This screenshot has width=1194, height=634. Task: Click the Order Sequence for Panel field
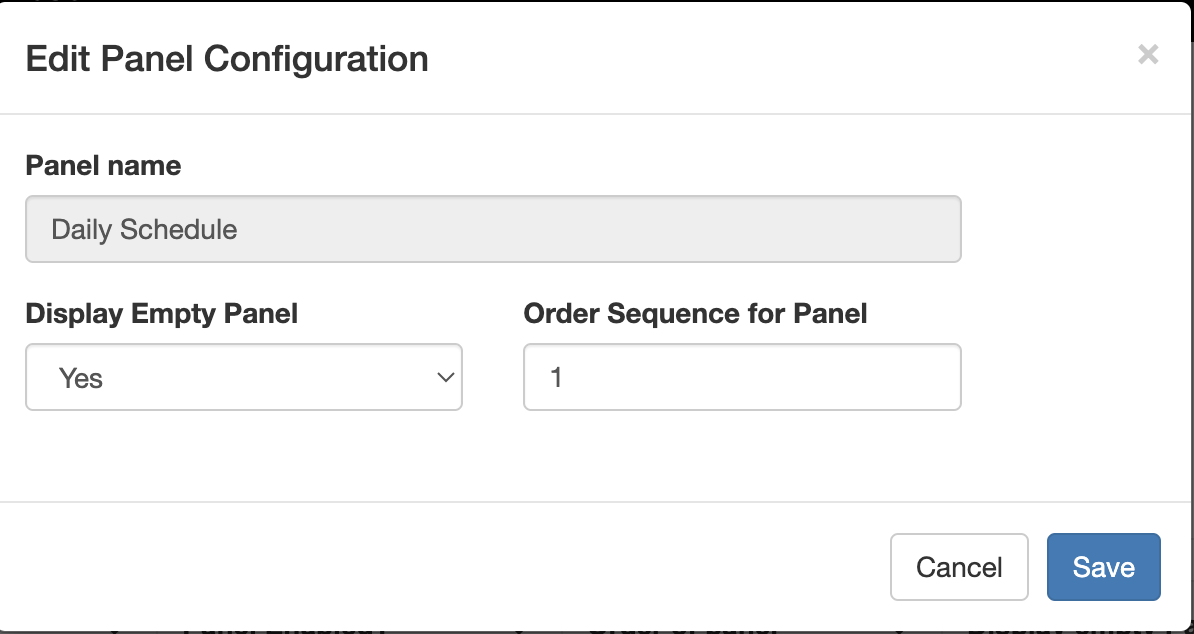pos(741,377)
